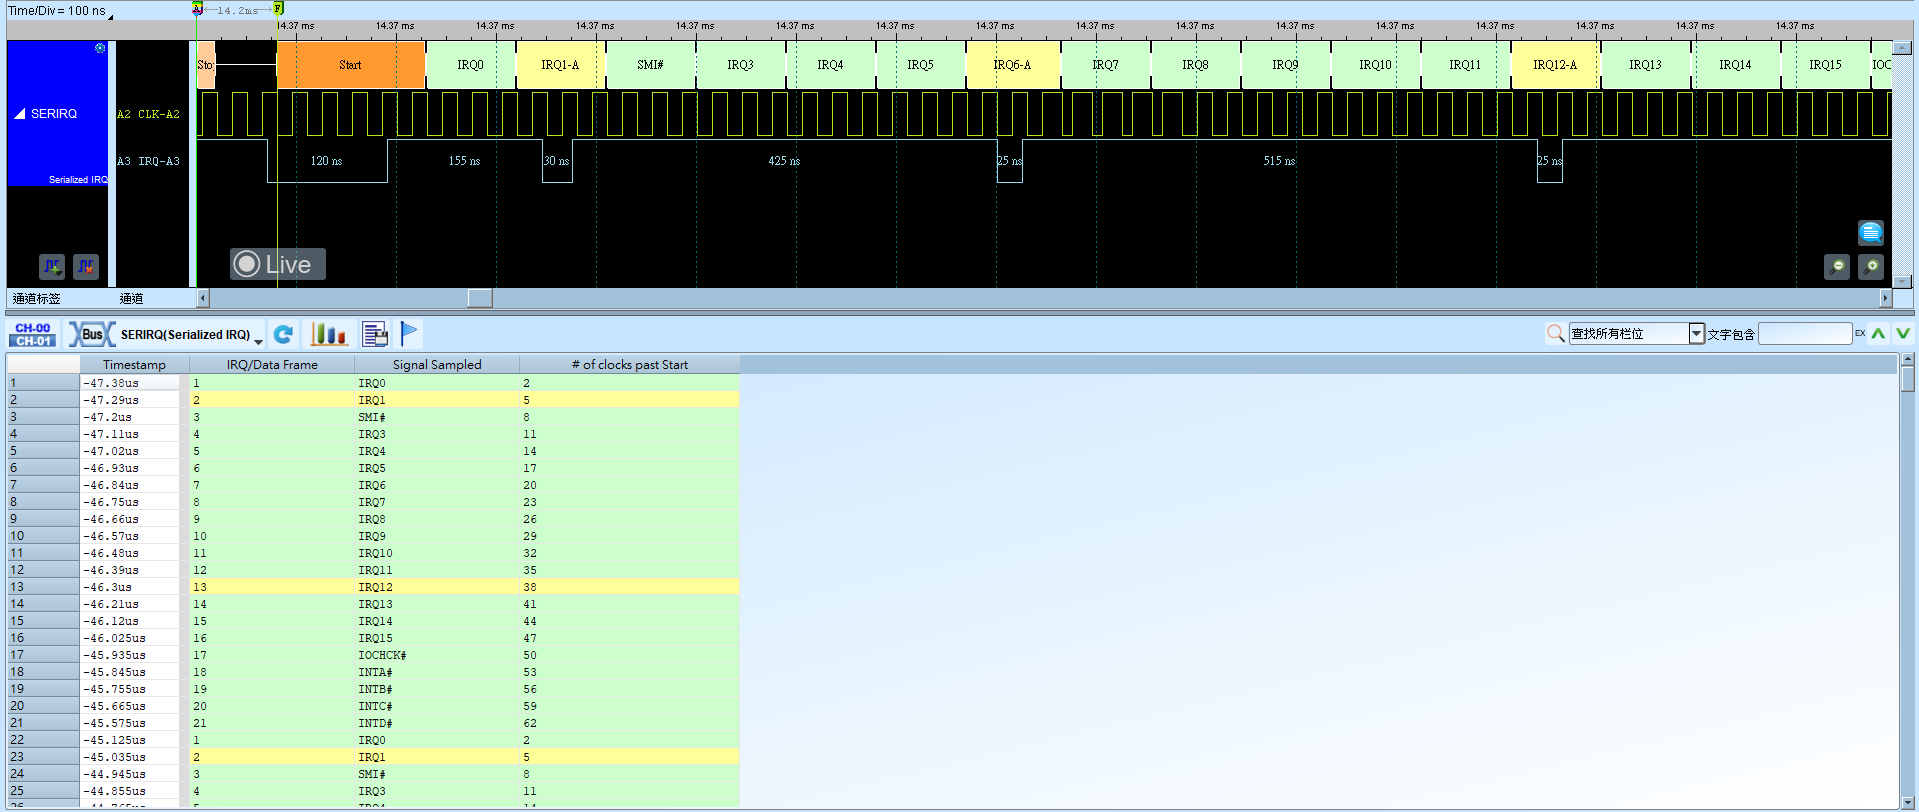Screen dimensions: 1919x812
Task: Open the SERIRQ(Serialized IRQ) bus dropdown
Action: pyautogui.click(x=258, y=341)
